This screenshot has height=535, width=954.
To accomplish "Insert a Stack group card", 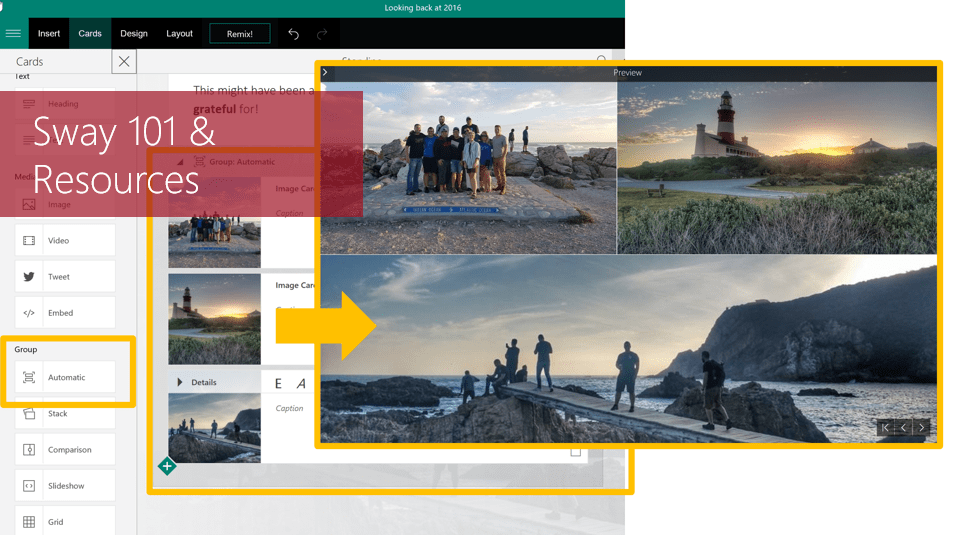I will (x=65, y=413).
